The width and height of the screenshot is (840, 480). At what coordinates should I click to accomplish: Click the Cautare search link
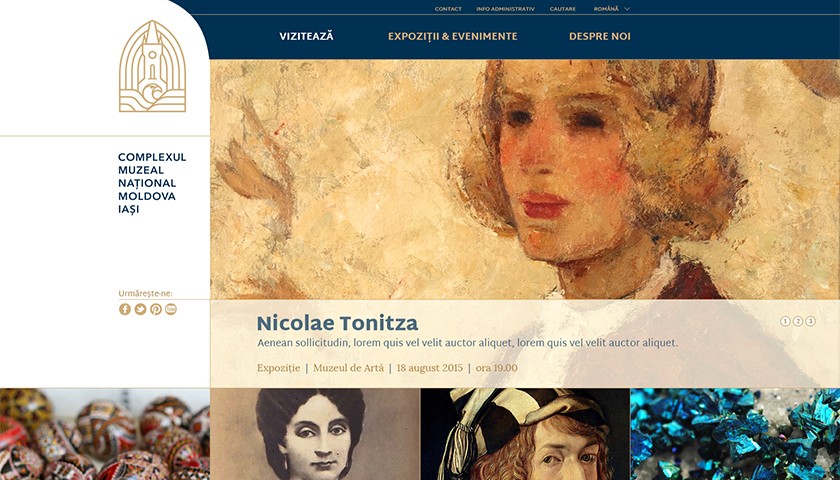[562, 9]
